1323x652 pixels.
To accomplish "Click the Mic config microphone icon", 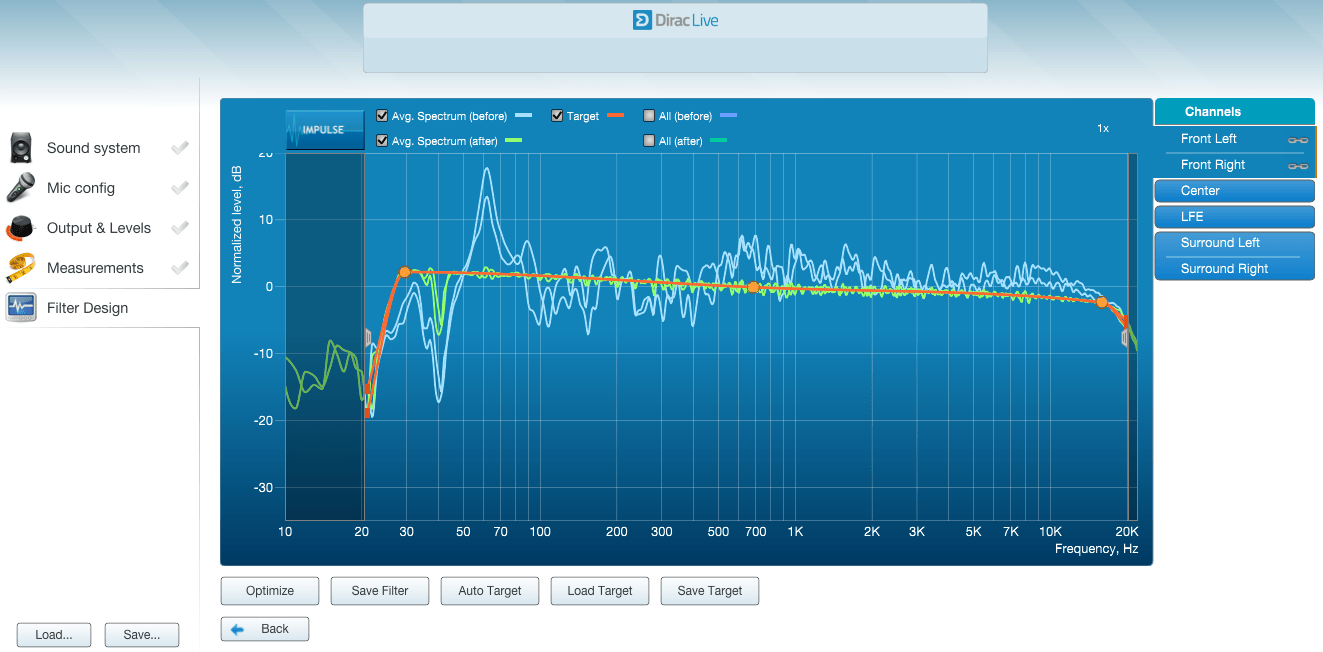I will [x=21, y=188].
